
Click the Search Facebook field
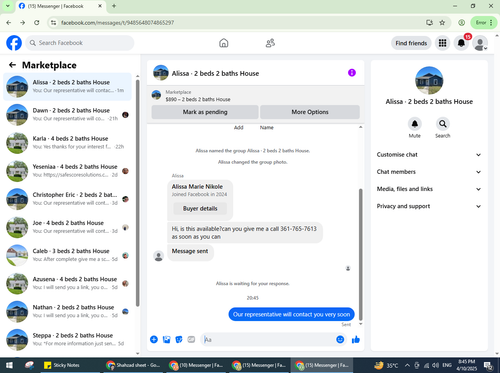[80, 43]
